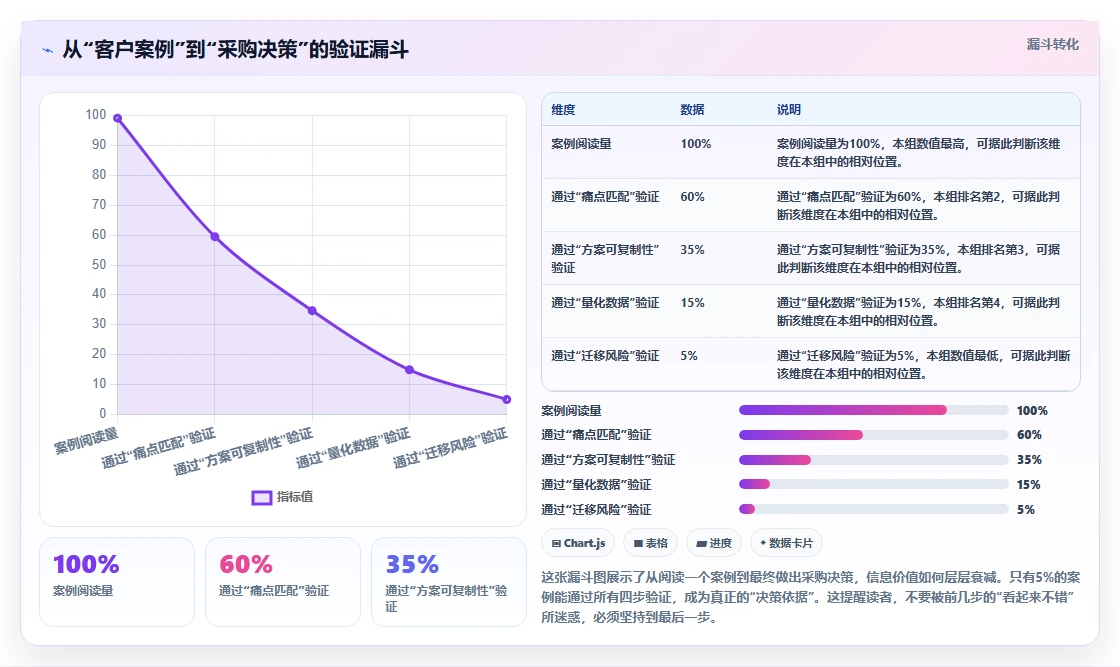
Task: Click the chart data point at value 35
Action: tap(312, 311)
